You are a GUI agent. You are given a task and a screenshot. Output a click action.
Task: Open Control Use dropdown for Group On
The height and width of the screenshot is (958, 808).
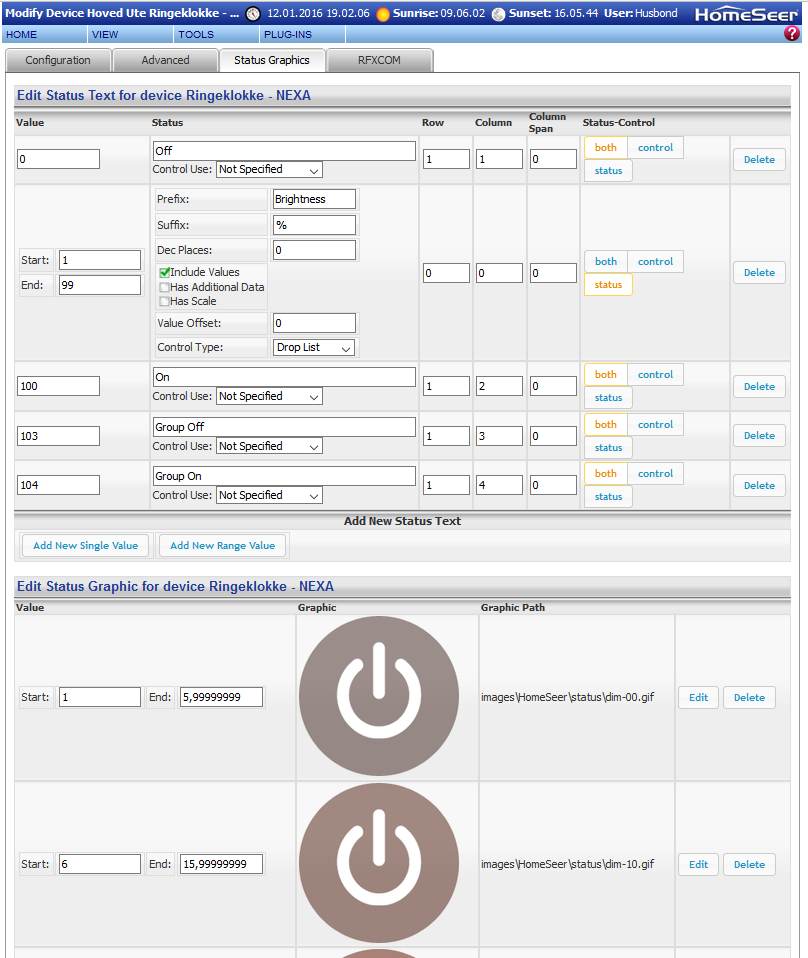[270, 495]
